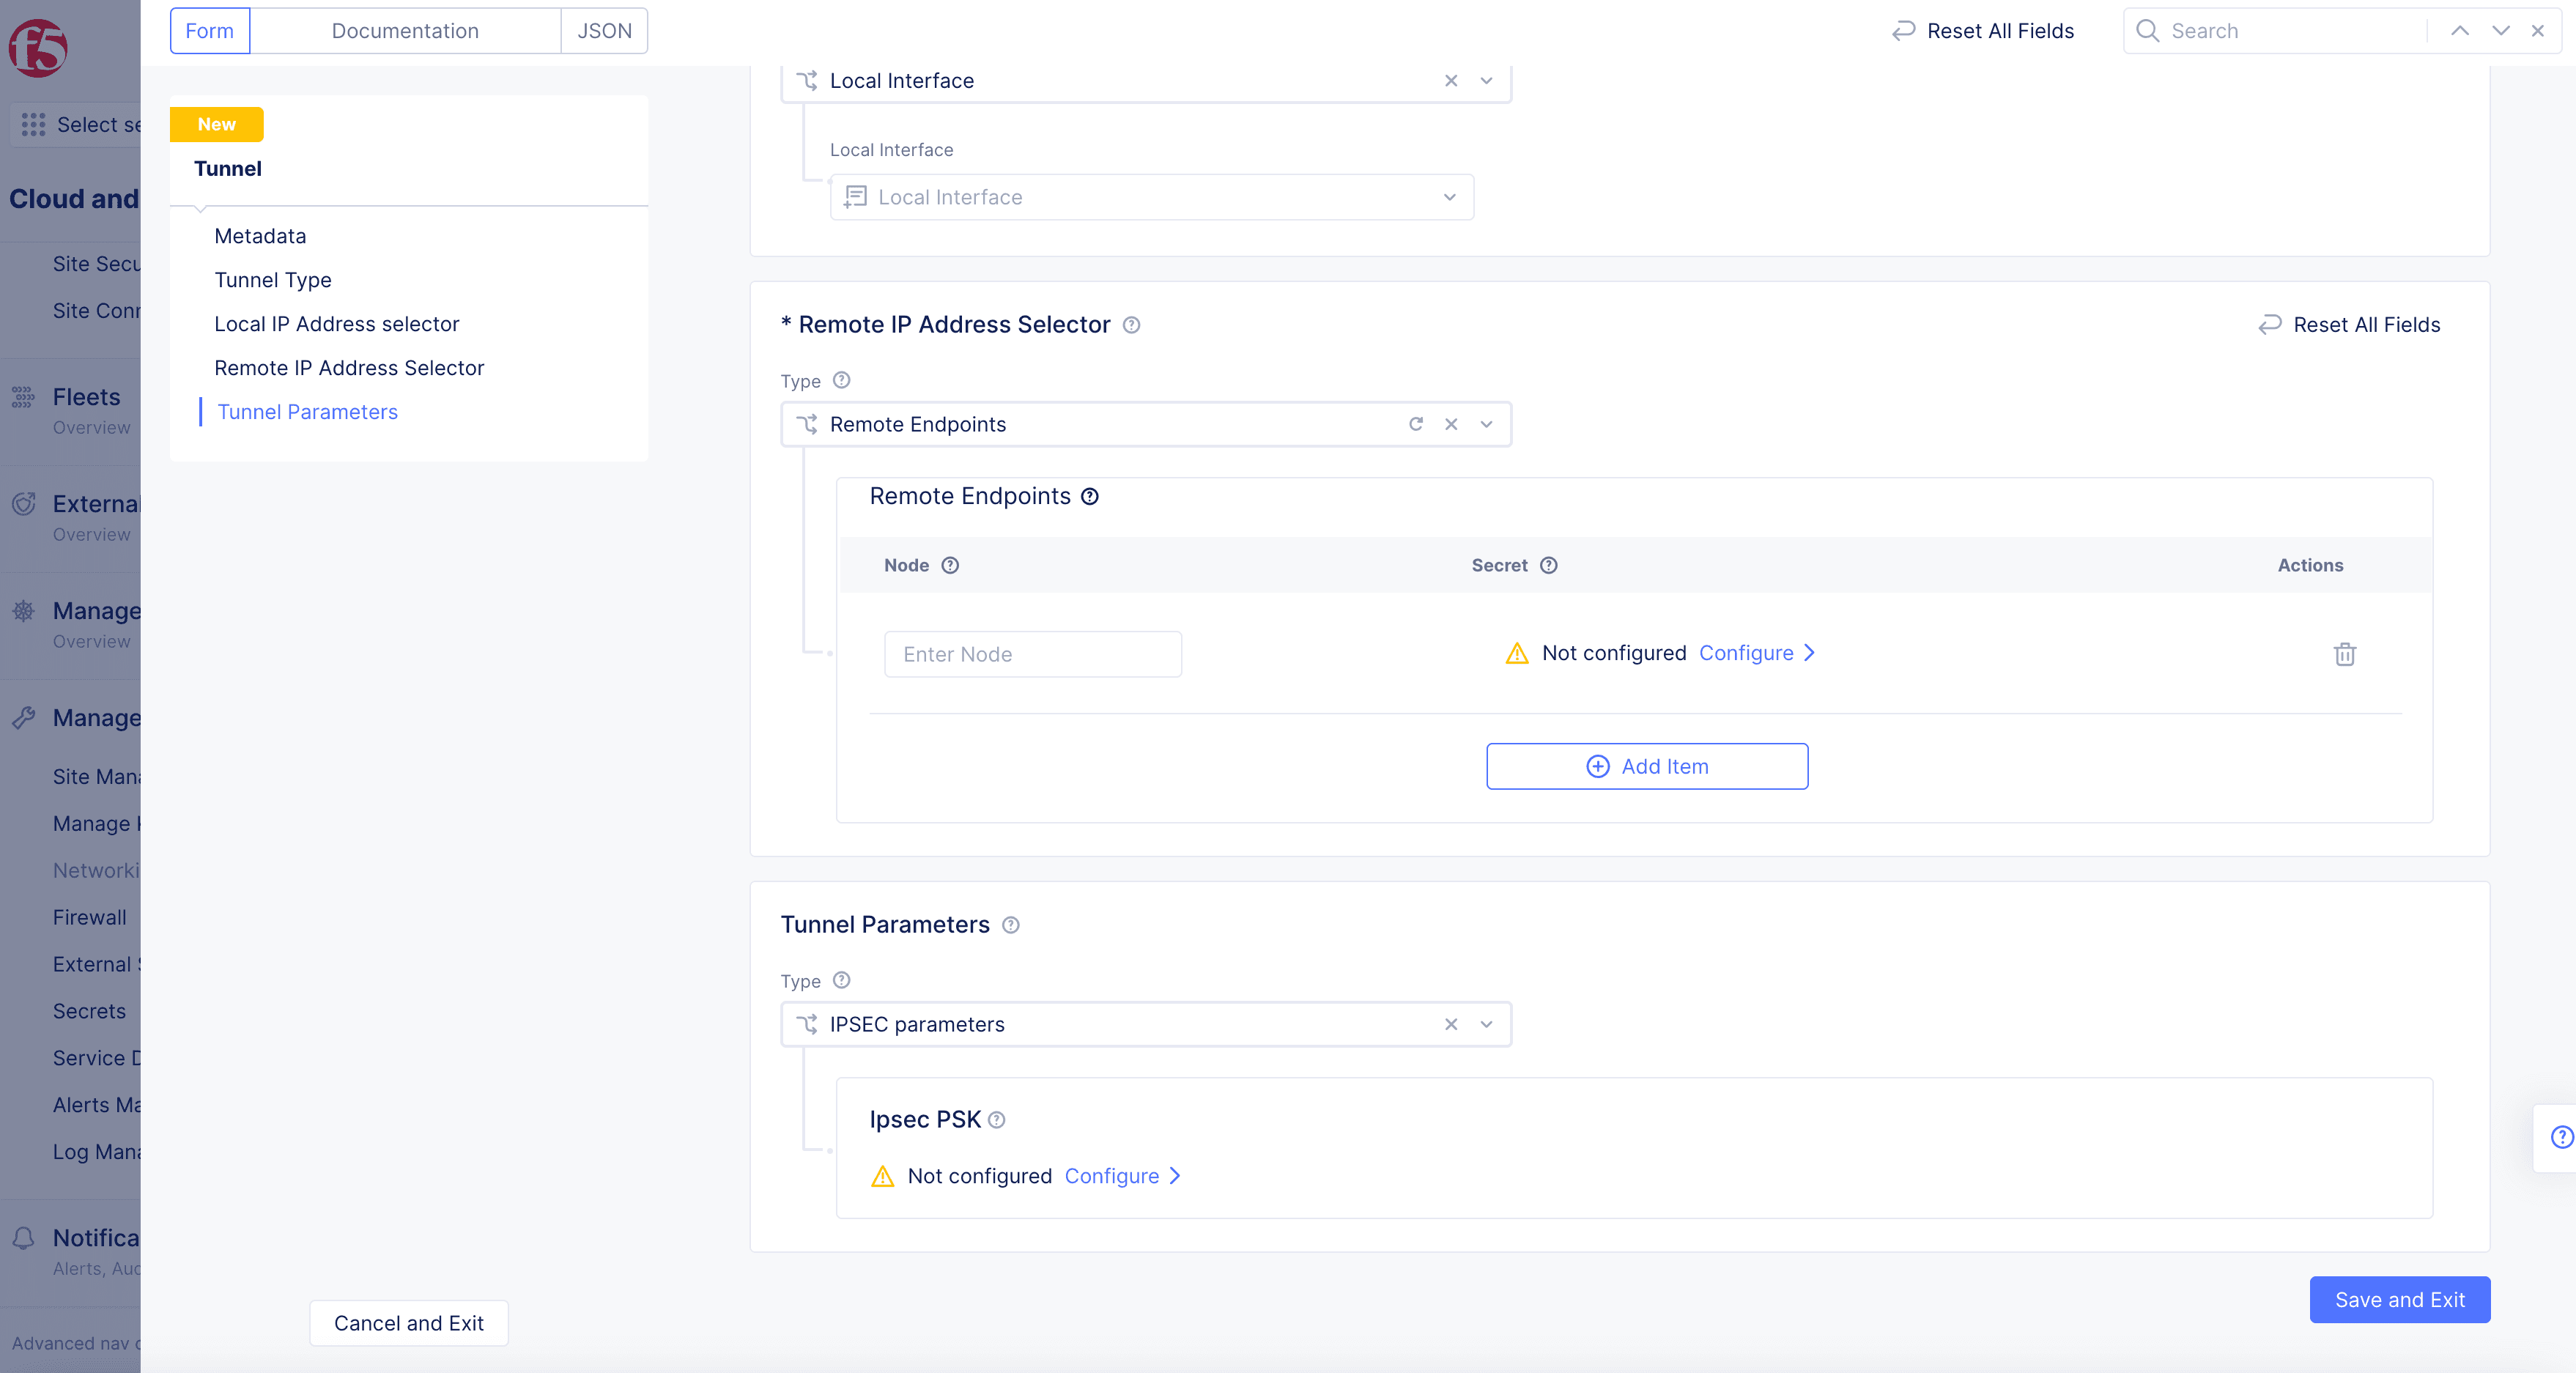Show help for Tunnel Parameters Type field
2576x1373 pixels.
pos(842,980)
